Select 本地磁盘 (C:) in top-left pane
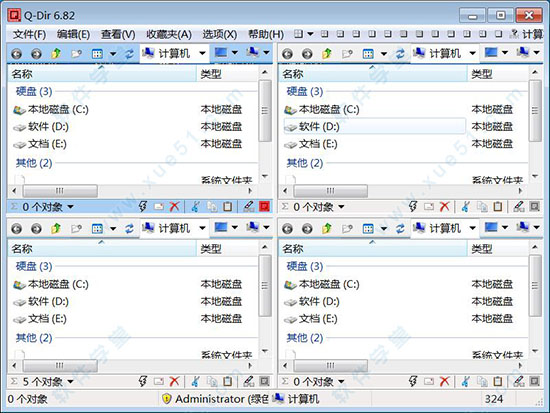This screenshot has height=413, width=550. [51, 110]
